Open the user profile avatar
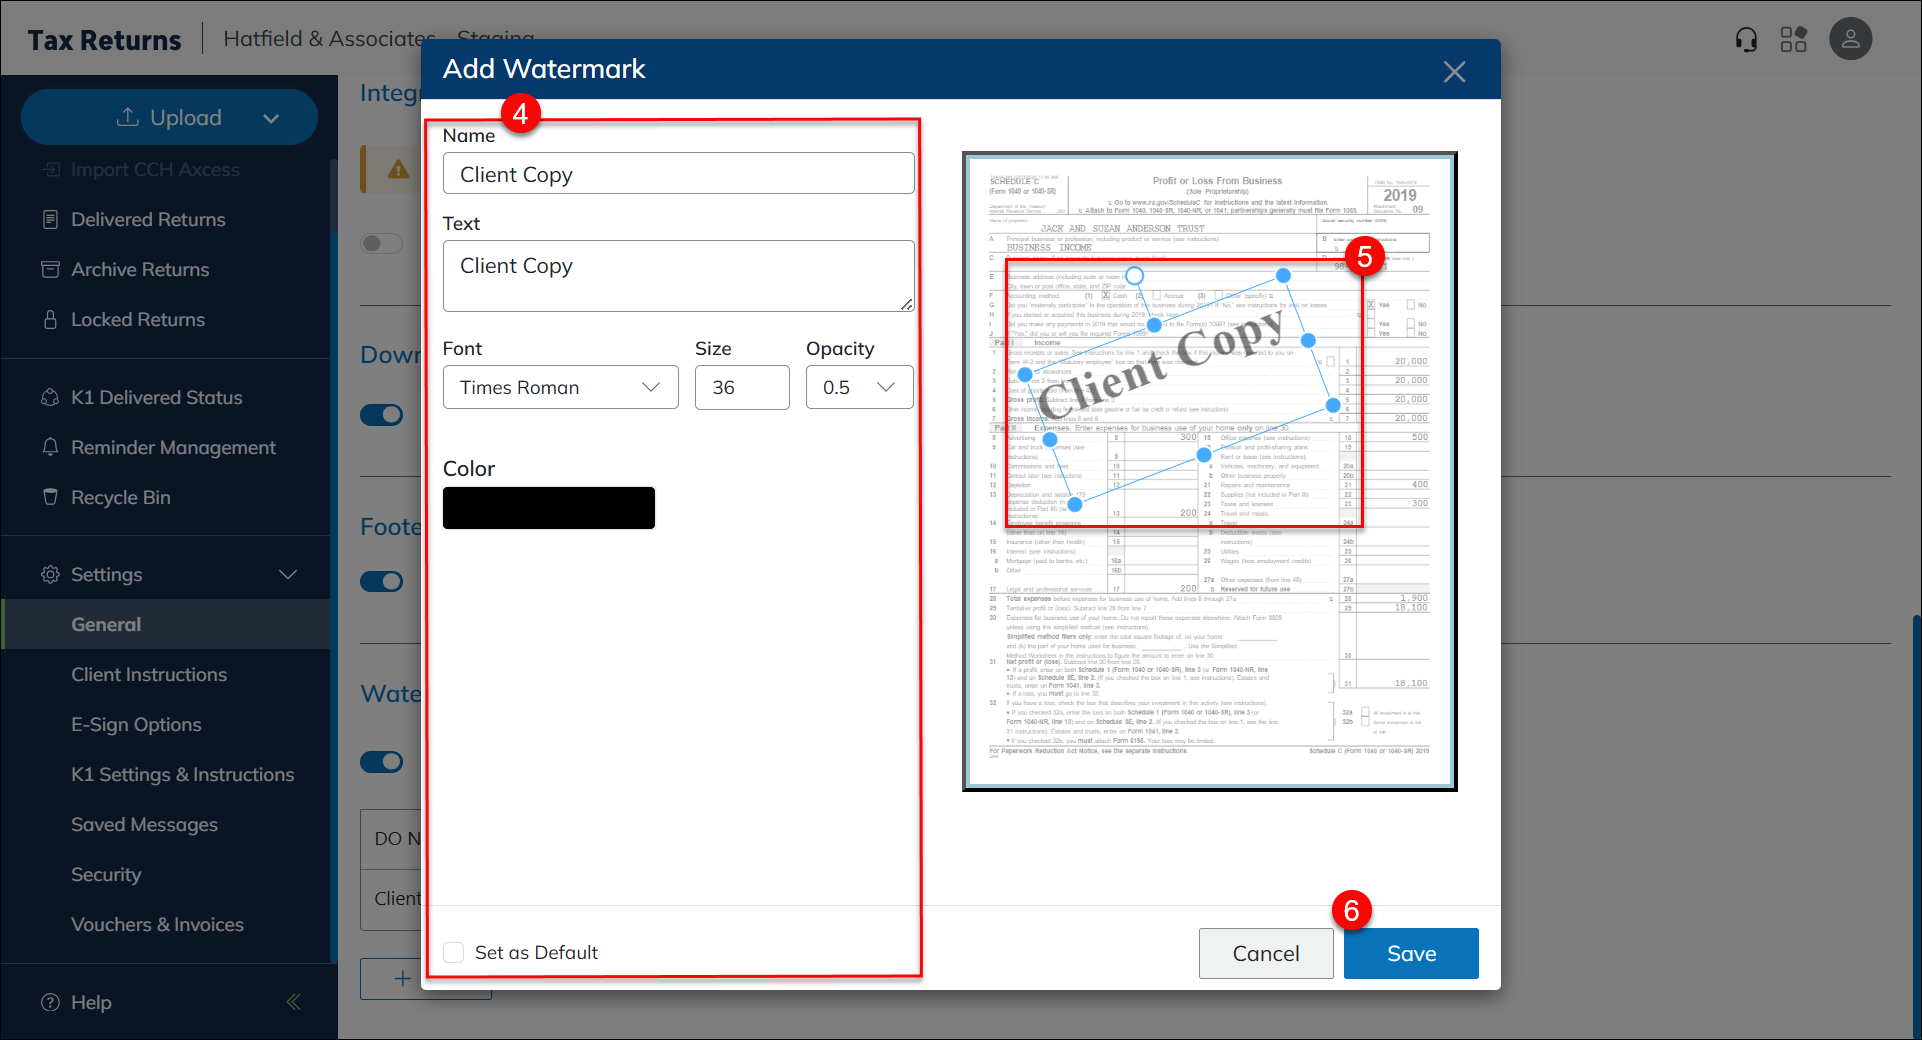This screenshot has height=1040, width=1922. tap(1850, 40)
